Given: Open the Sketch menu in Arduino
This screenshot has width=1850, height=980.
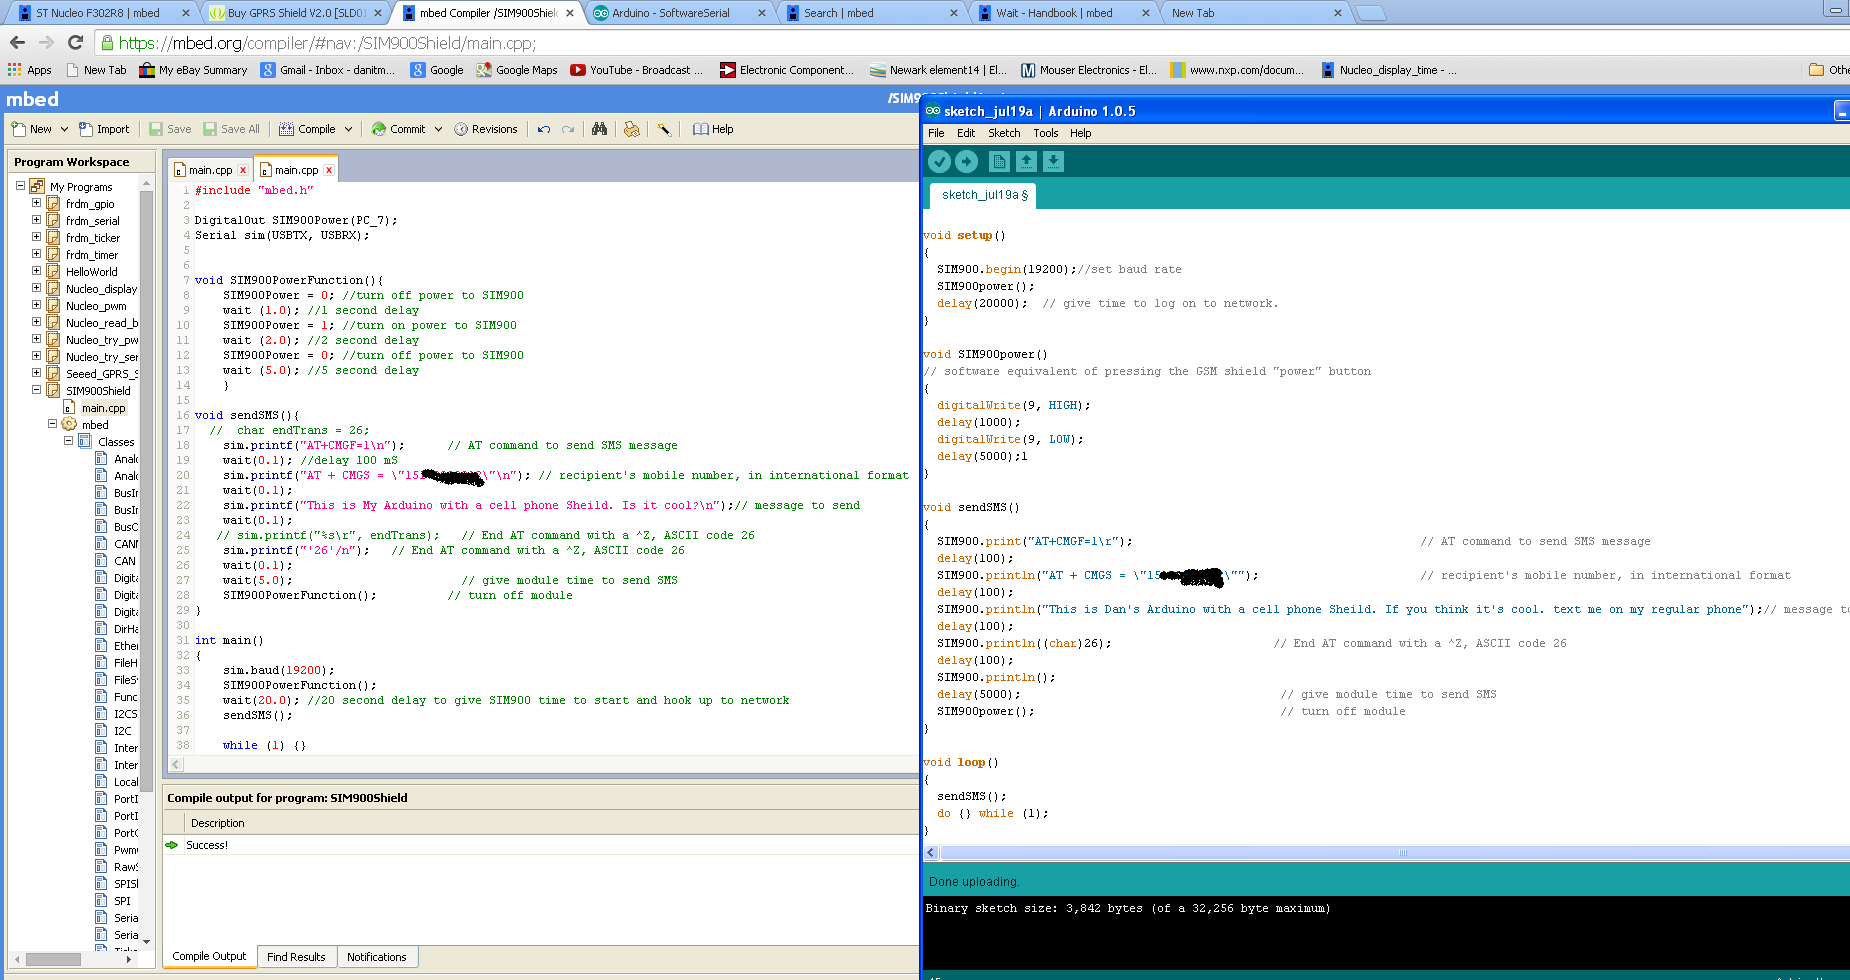Looking at the screenshot, I should [1004, 133].
